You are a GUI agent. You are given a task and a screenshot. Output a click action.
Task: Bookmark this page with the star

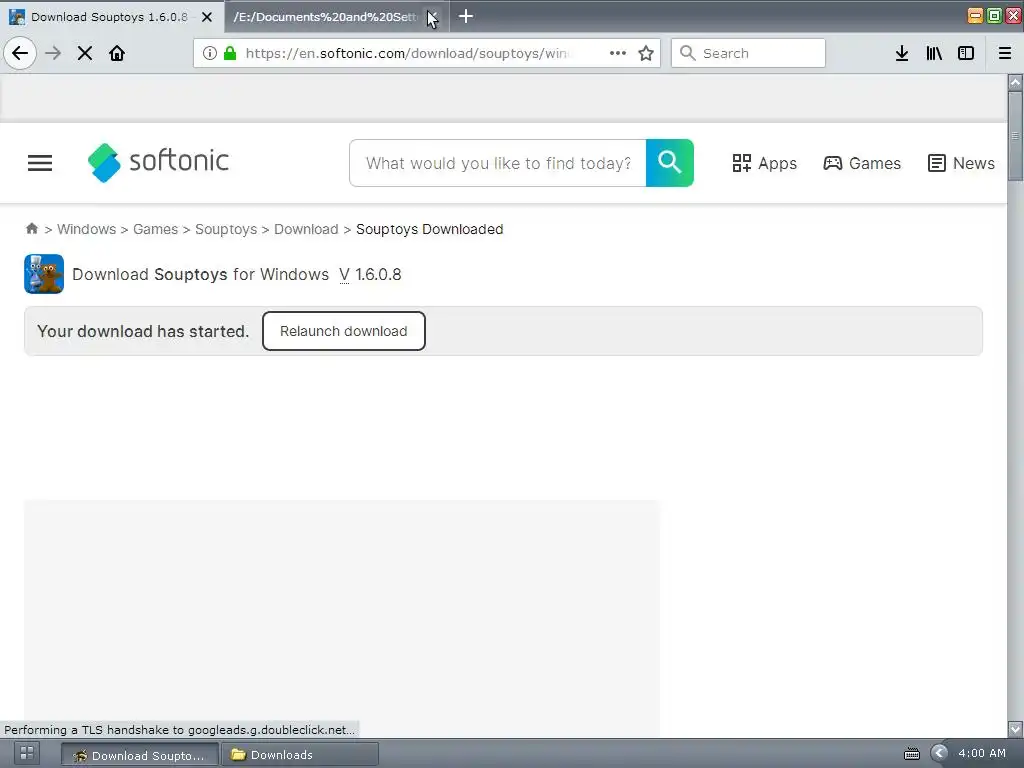[646, 53]
